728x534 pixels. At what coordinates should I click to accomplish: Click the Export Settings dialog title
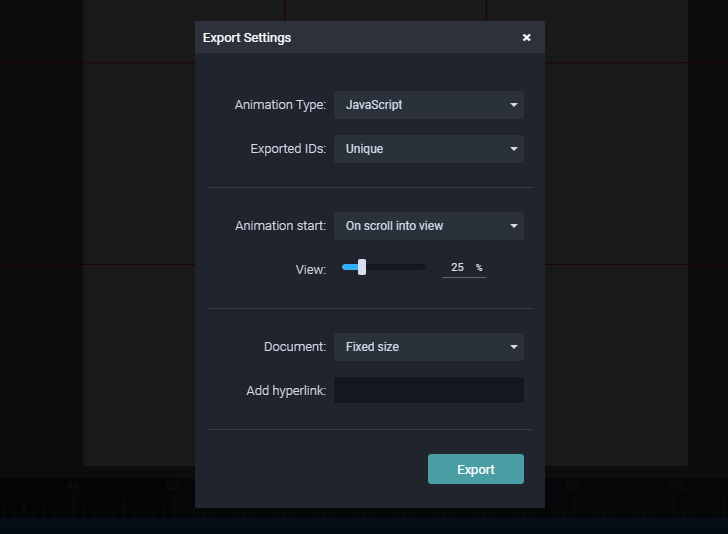247,38
